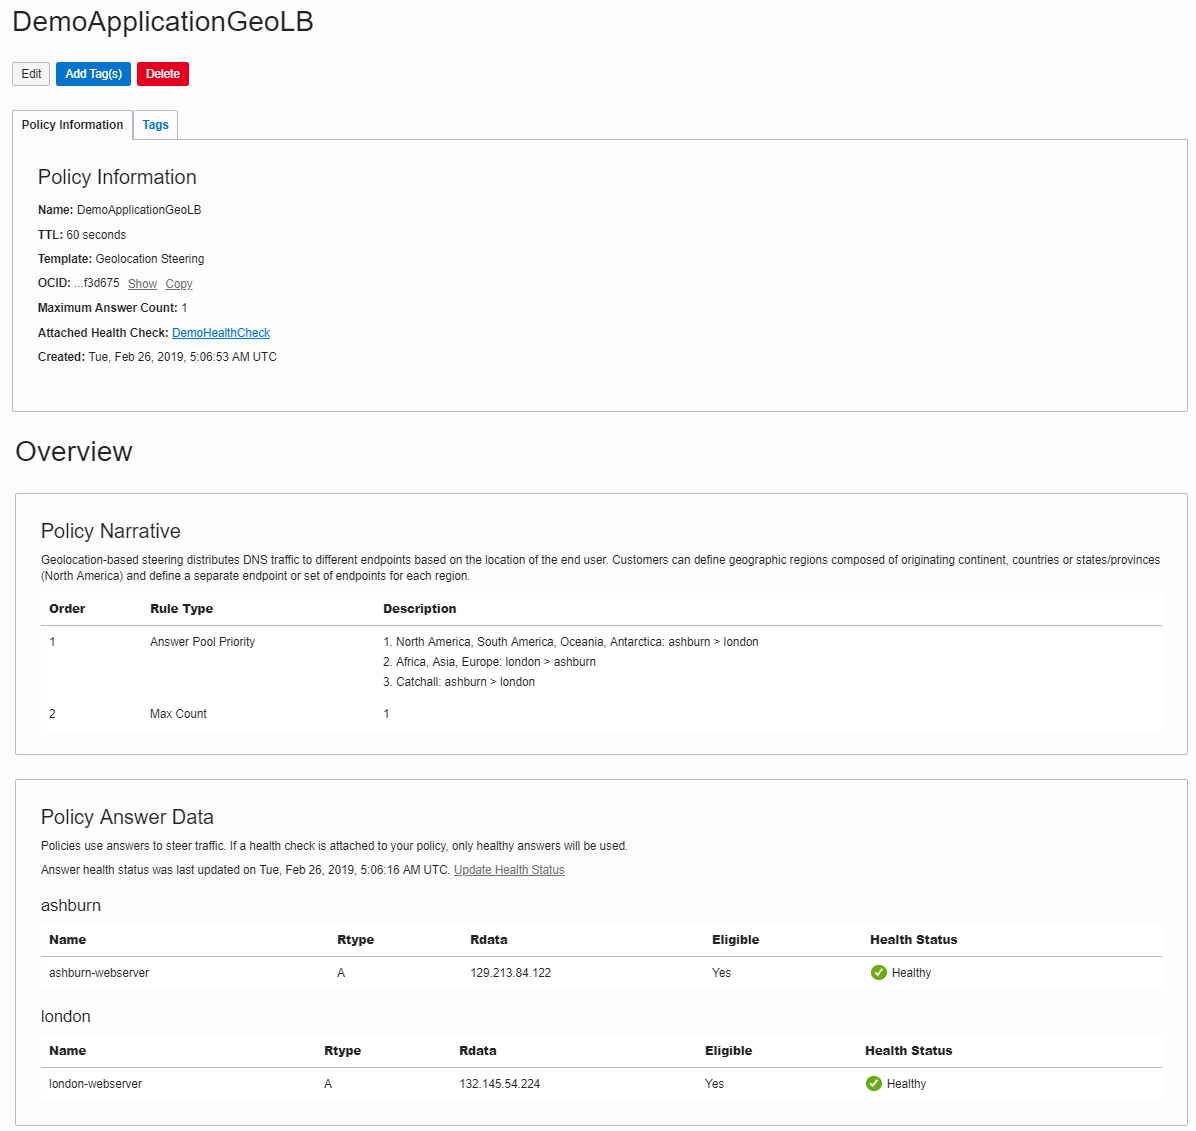Image resolution: width=1196 pixels, height=1131 pixels.
Task: Open the DemoHealthCheck attached health check
Action: 221,333
